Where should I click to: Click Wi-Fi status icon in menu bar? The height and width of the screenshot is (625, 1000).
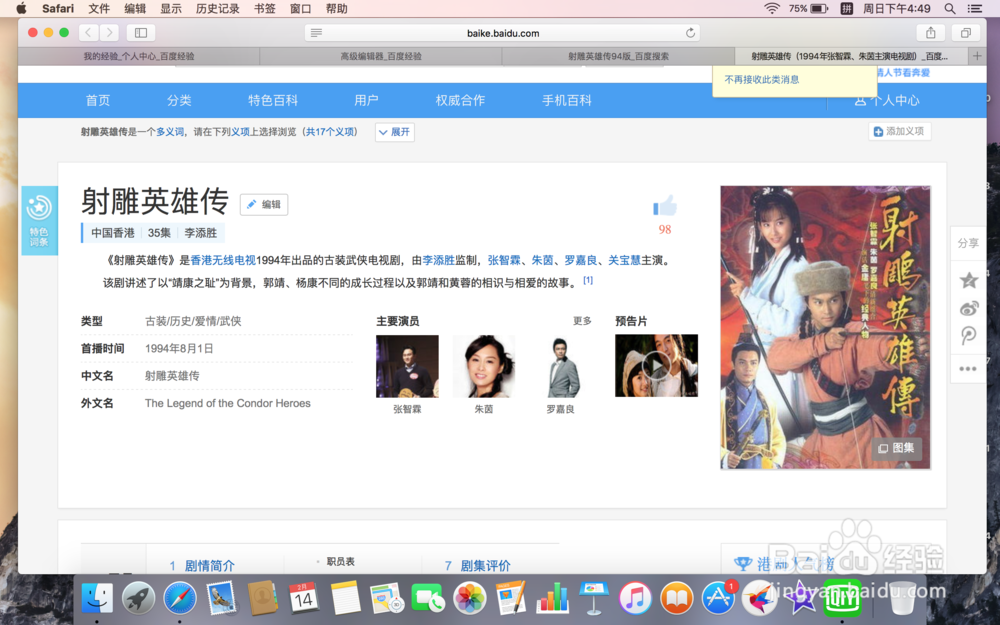(772, 8)
